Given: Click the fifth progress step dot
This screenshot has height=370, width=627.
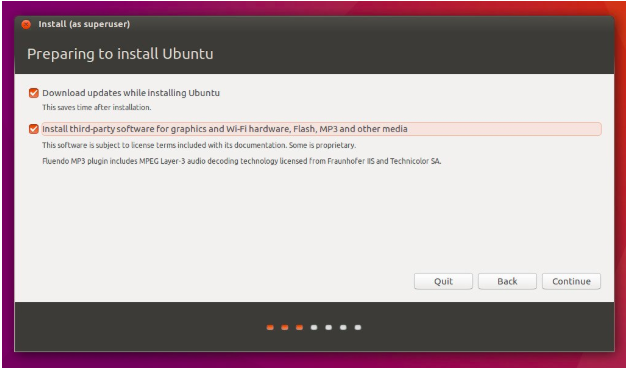Looking at the screenshot, I should [x=328, y=327].
